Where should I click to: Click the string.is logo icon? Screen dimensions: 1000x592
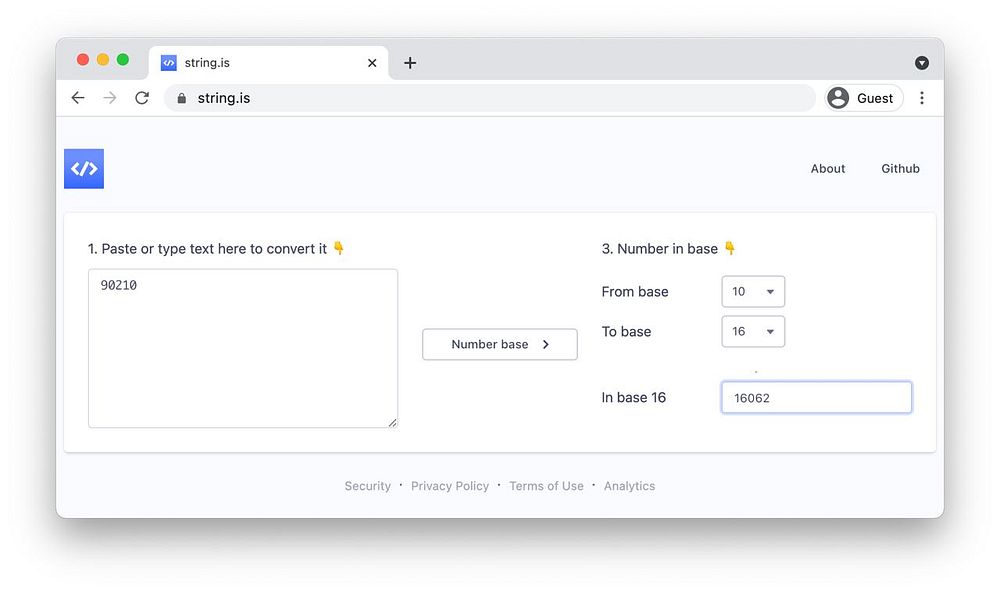pyautogui.click(x=84, y=169)
